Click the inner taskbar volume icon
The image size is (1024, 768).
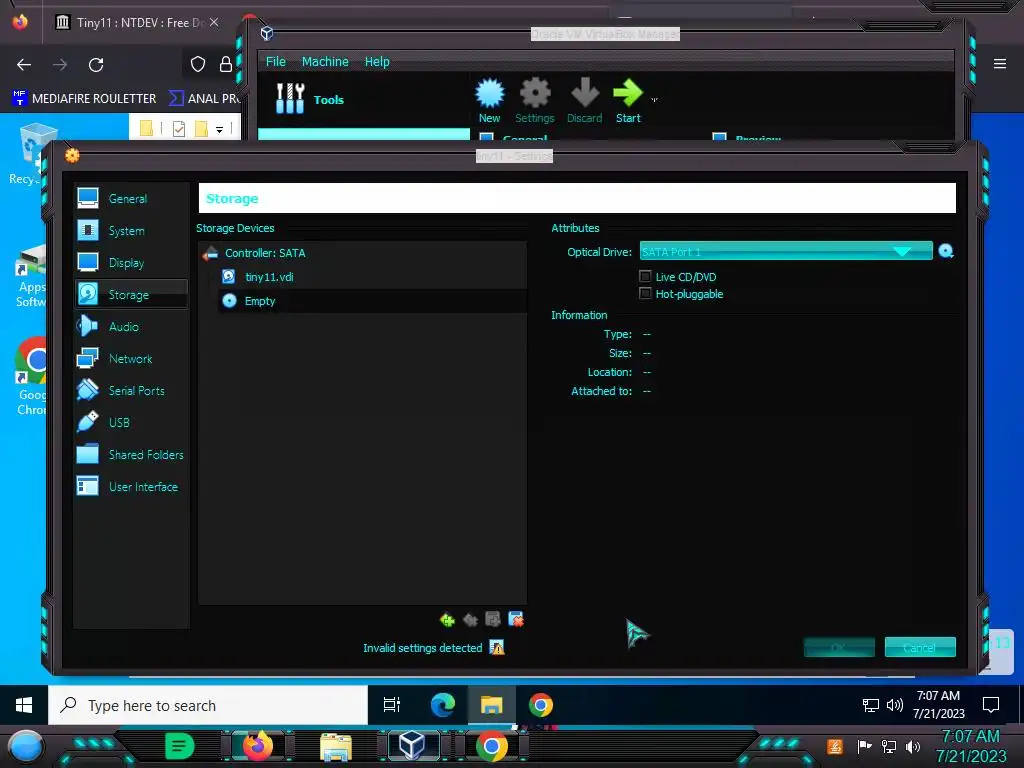pos(895,705)
